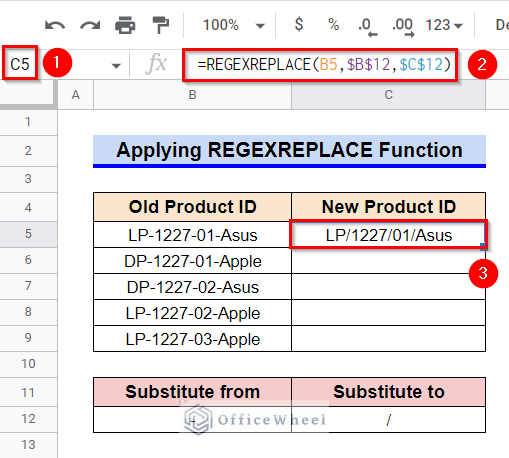Select row 7 header
This screenshot has width=509, height=458.
[28, 286]
